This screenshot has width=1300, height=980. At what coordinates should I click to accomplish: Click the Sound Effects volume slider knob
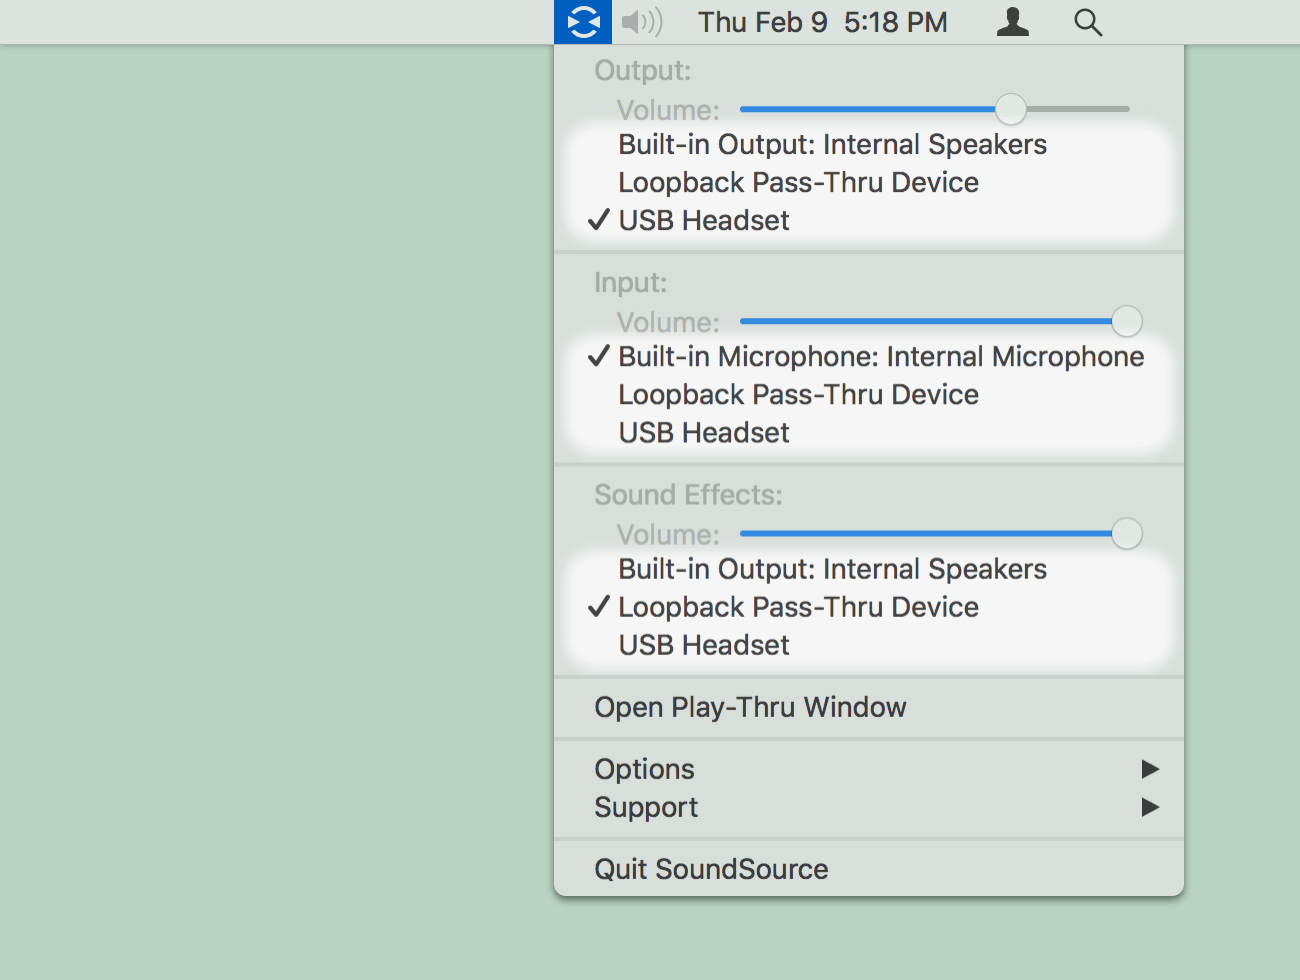coord(1127,533)
